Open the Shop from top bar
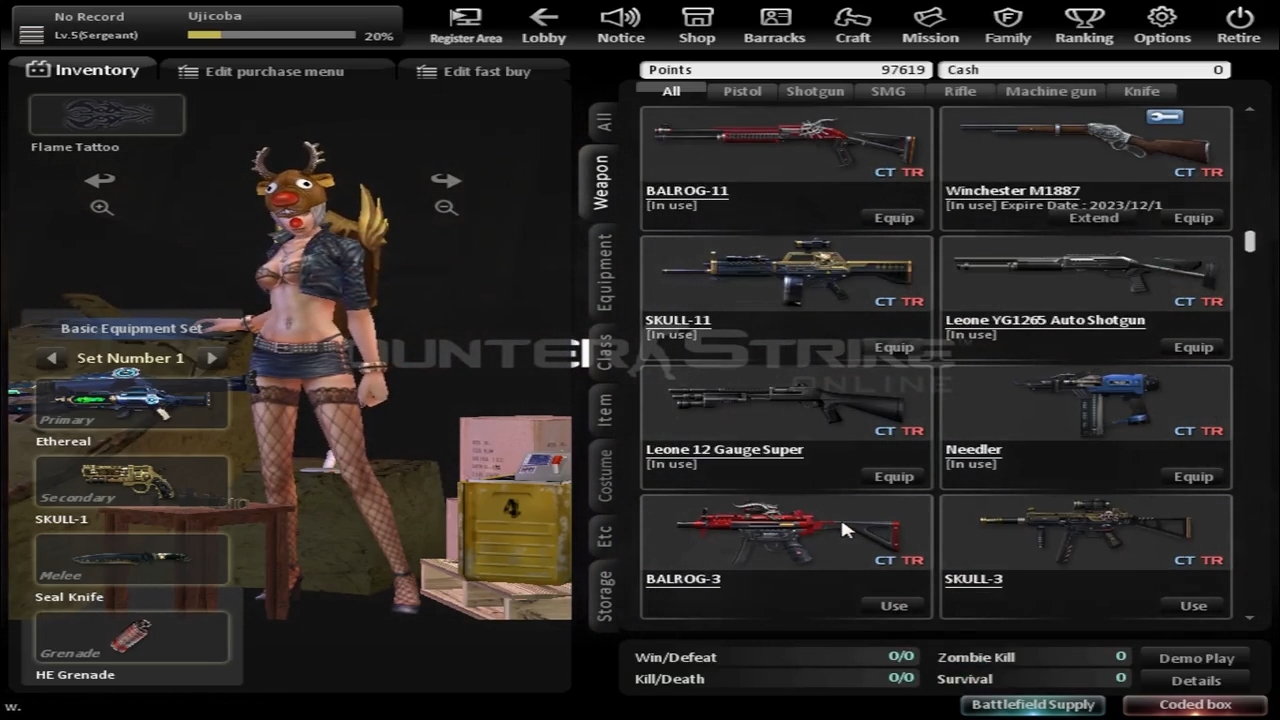1280x720 pixels. 697,26
